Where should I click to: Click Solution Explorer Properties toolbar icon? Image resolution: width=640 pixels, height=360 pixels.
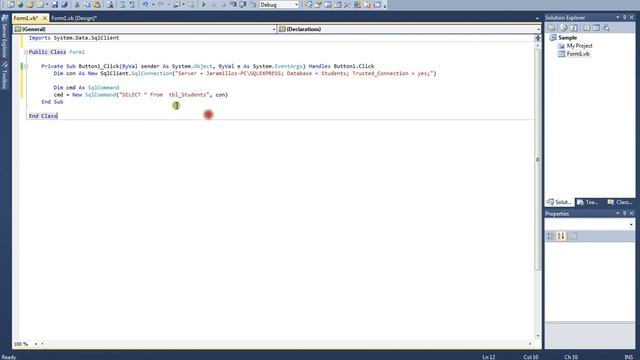tap(552, 28)
